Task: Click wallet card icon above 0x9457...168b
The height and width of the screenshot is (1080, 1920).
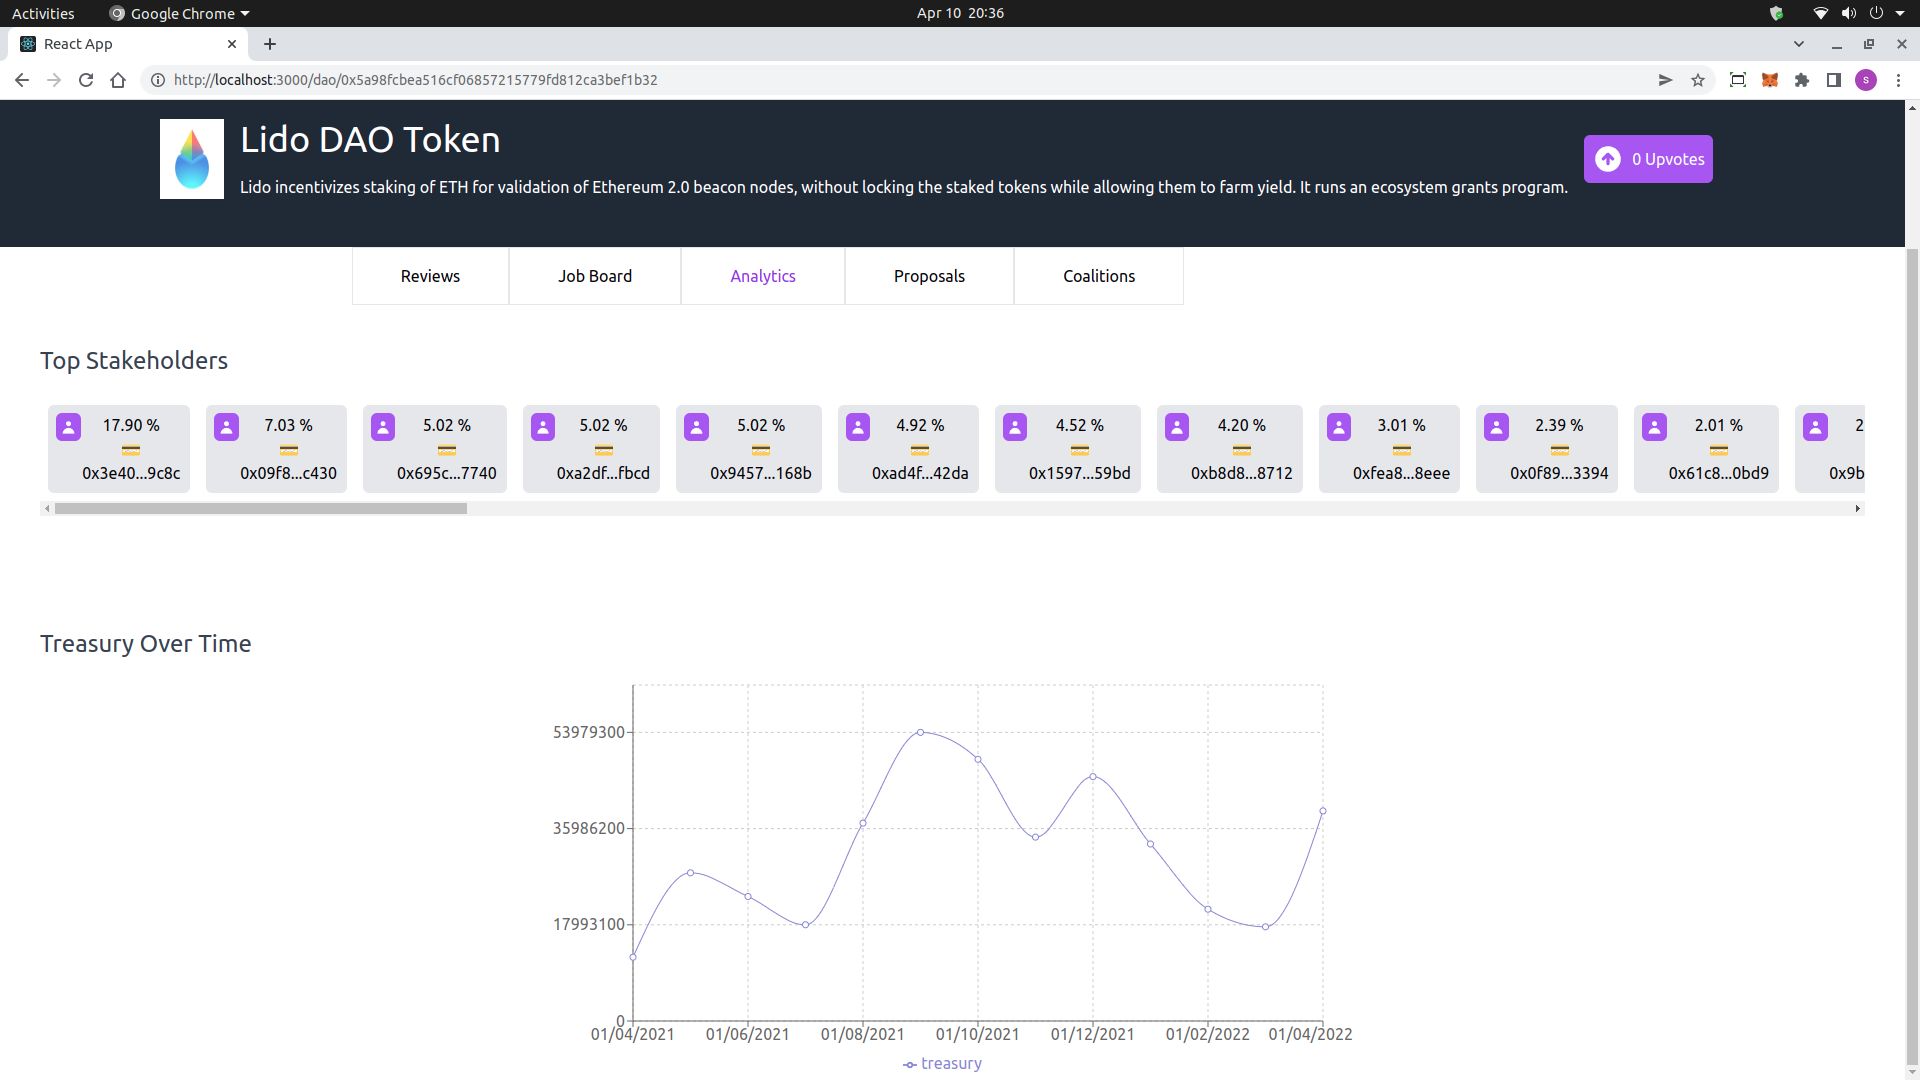Action: point(761,450)
